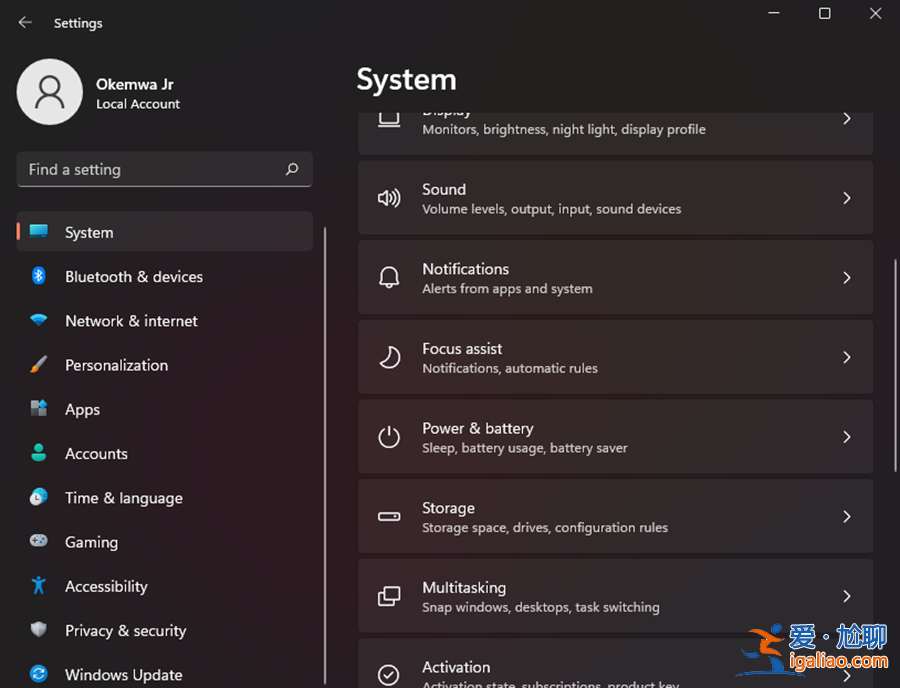Click the Storage drive icon
900x688 pixels.
389,516
